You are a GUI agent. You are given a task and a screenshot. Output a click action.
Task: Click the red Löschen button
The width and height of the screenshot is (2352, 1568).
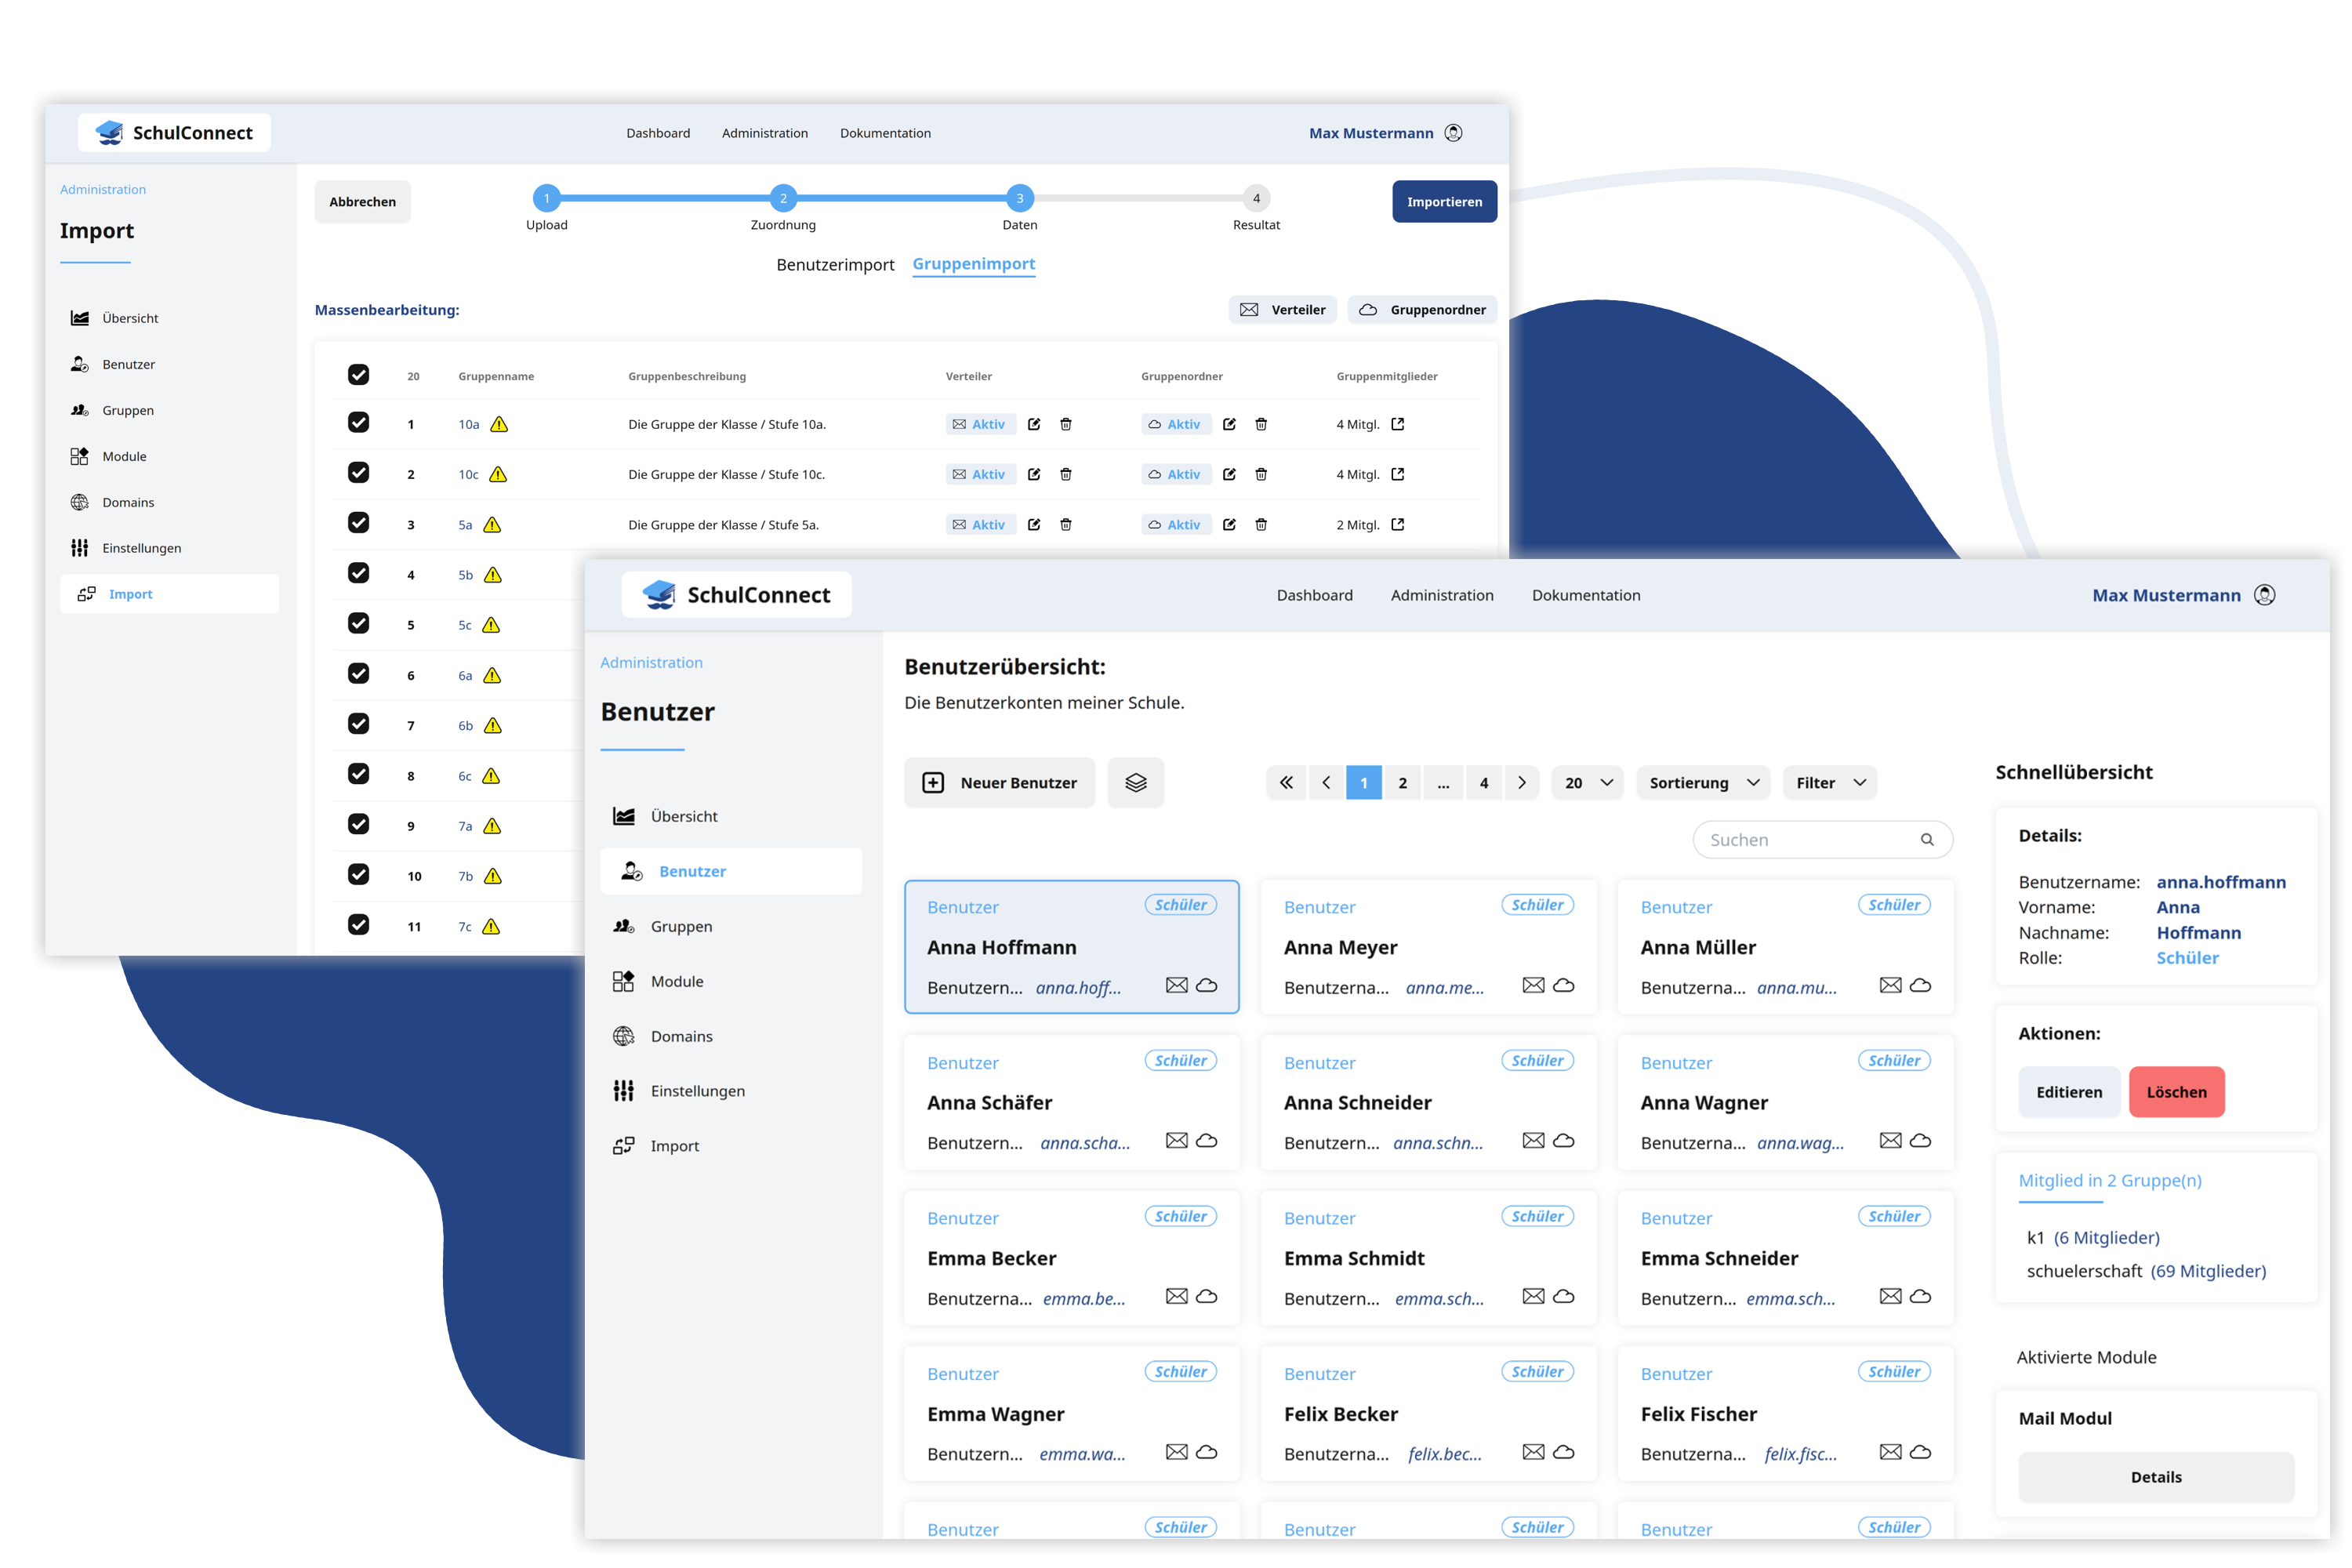pos(2176,1093)
